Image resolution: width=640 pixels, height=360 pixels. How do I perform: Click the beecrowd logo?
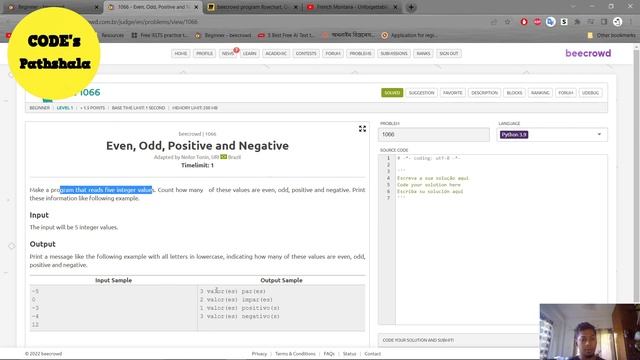(x=588, y=53)
